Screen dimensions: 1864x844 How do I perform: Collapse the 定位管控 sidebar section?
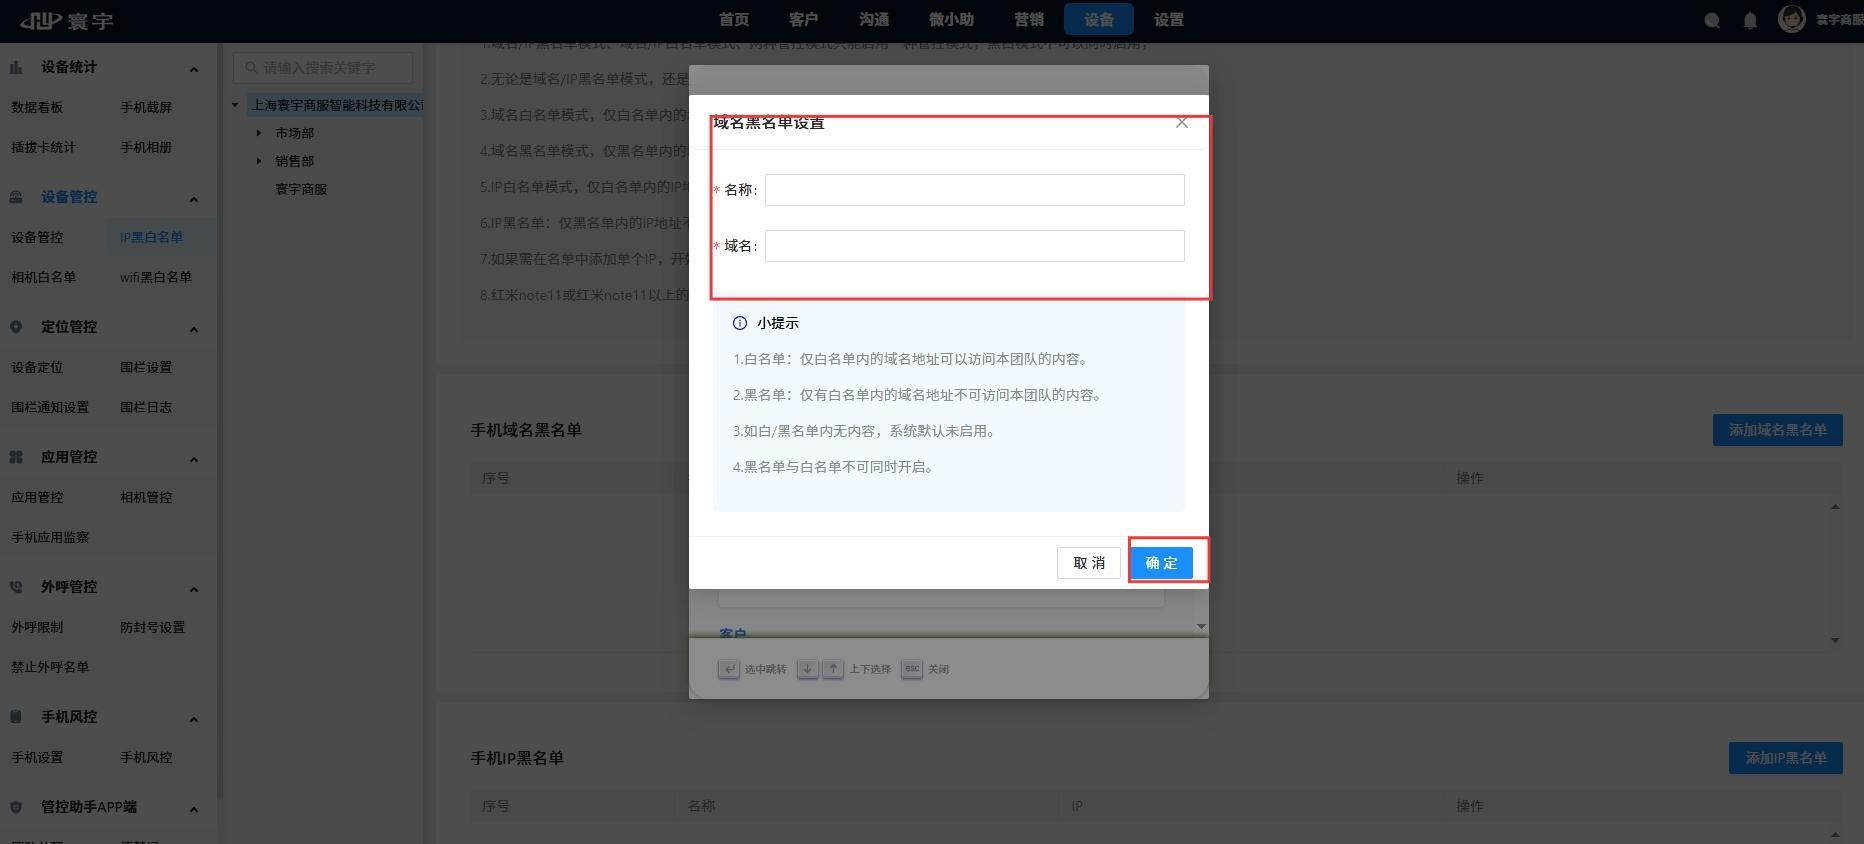pyautogui.click(x=194, y=329)
